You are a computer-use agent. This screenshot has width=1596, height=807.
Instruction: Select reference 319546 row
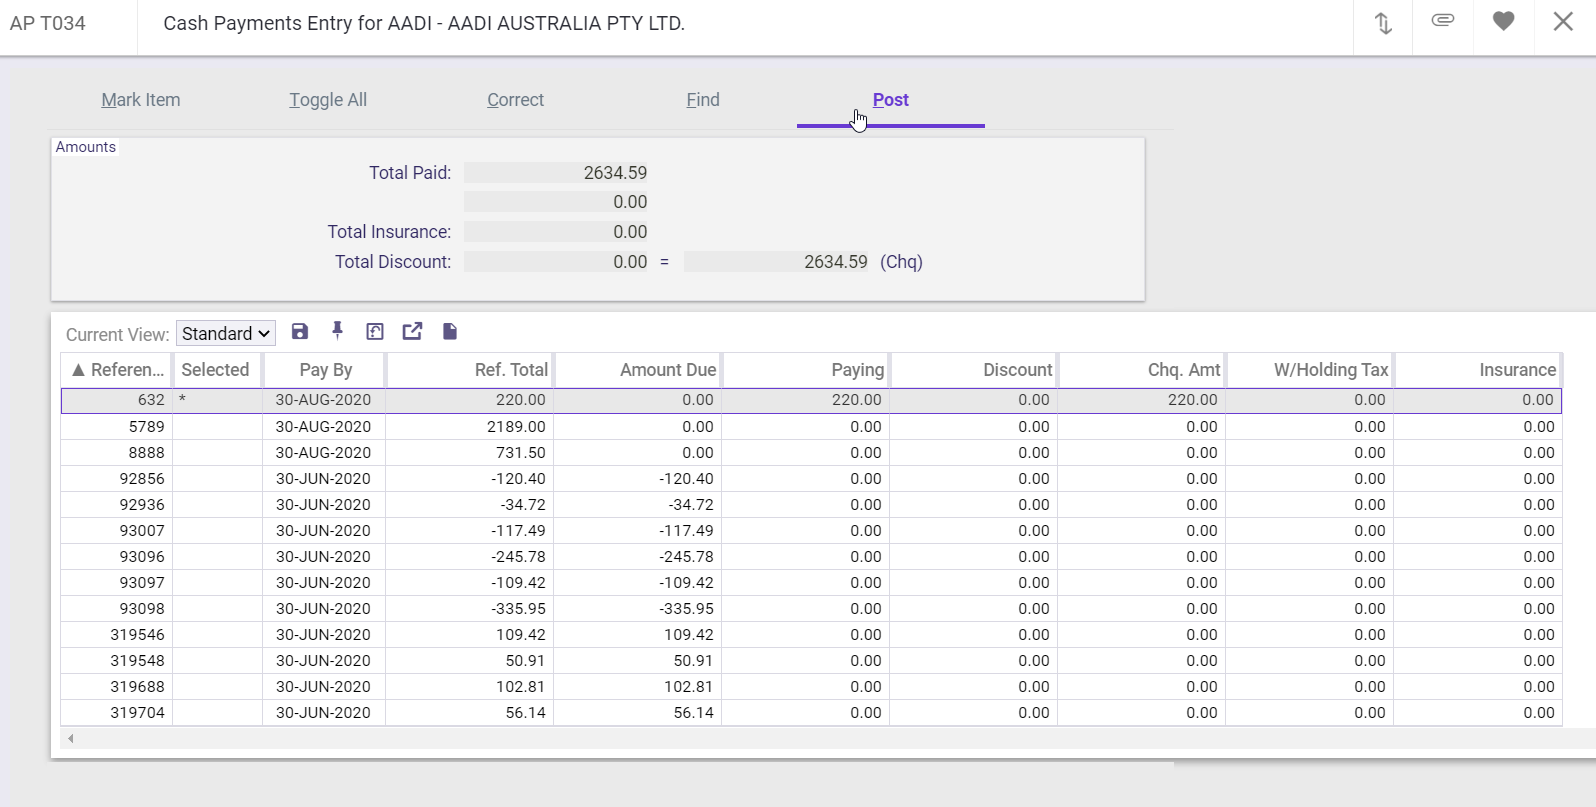click(811, 635)
